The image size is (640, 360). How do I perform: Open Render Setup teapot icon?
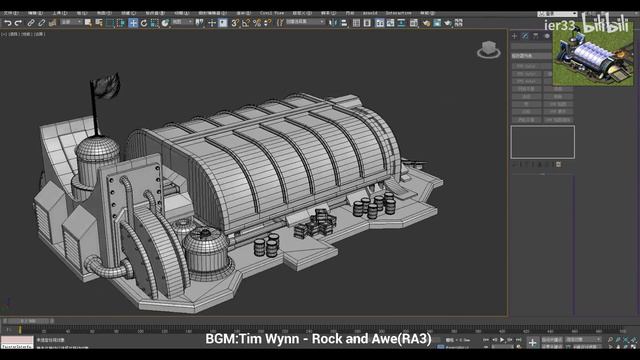coord(427,23)
